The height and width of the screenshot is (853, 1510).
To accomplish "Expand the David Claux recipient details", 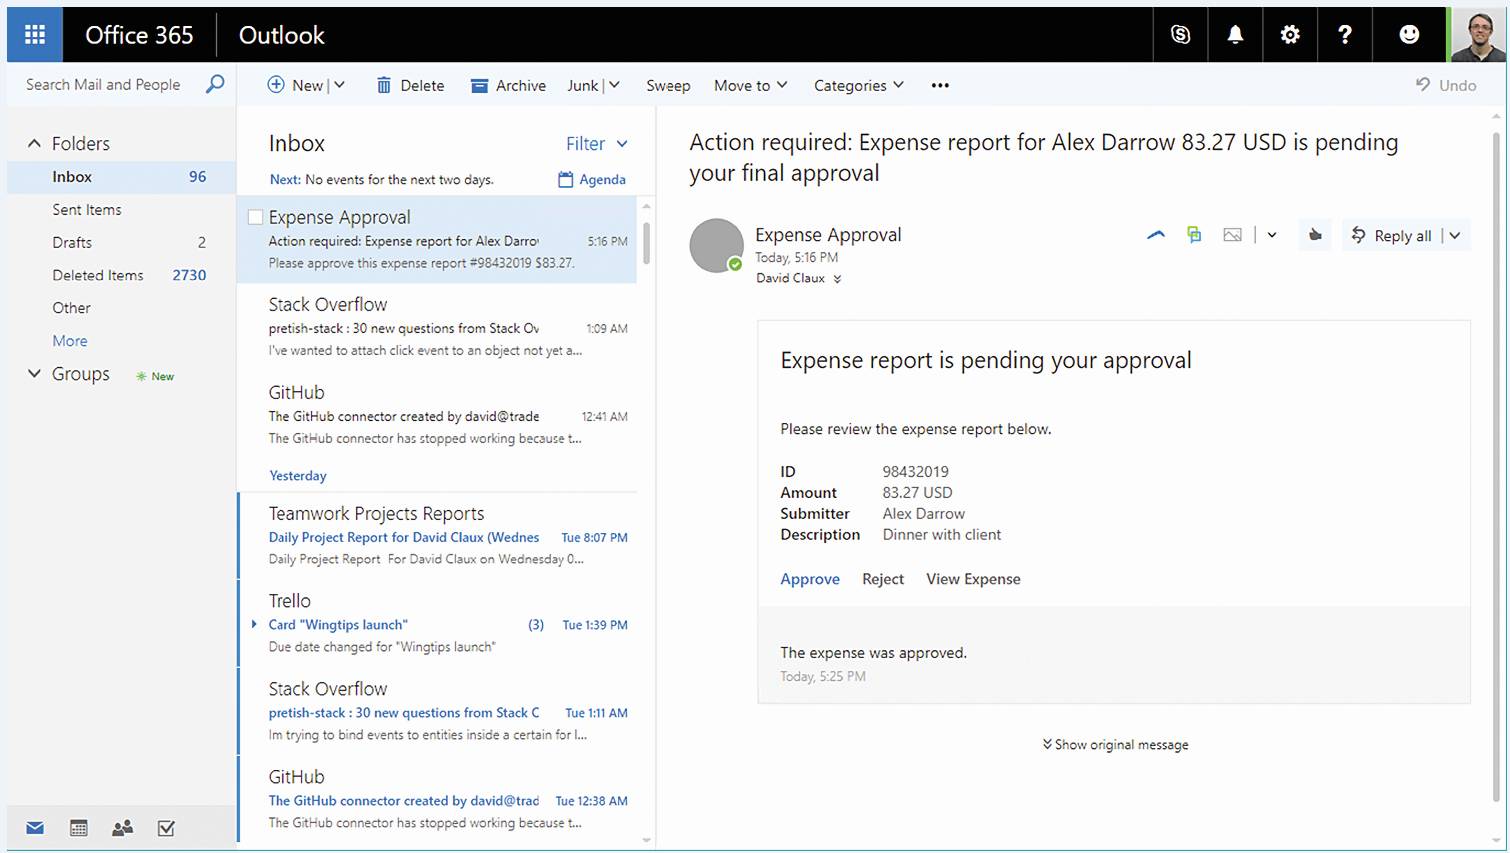I will [x=837, y=279].
